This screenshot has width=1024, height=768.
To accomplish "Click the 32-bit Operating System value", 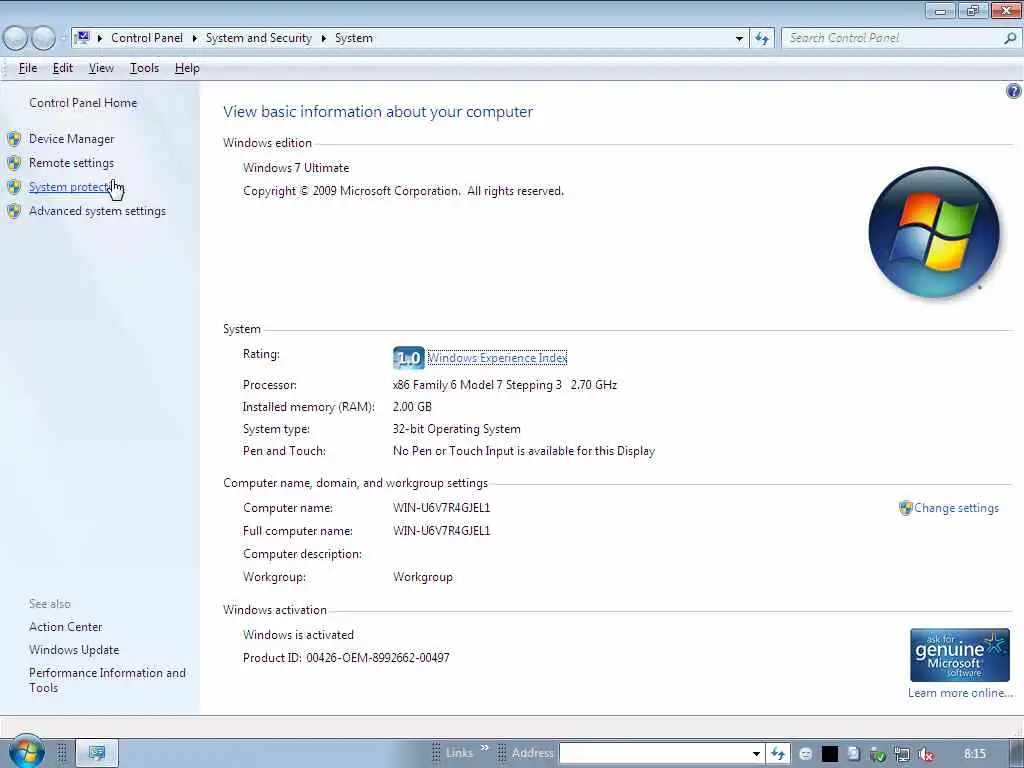I will [x=456, y=429].
